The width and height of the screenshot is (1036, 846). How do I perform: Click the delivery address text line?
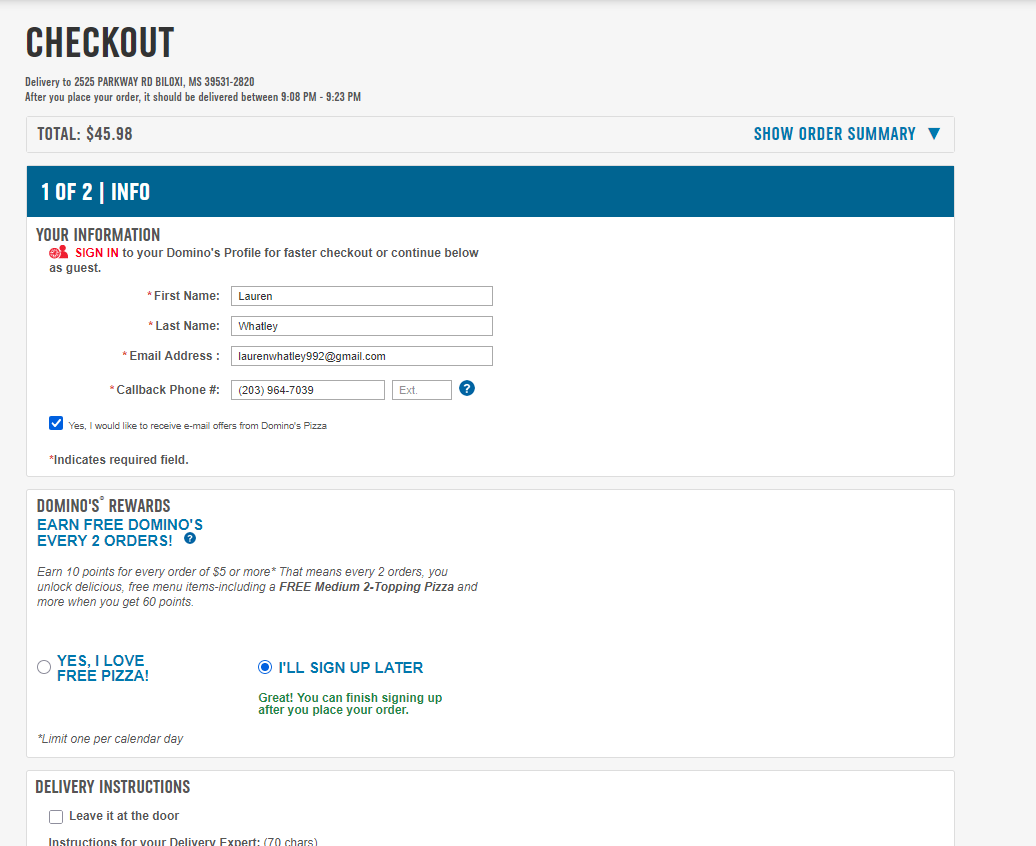[x=139, y=82]
